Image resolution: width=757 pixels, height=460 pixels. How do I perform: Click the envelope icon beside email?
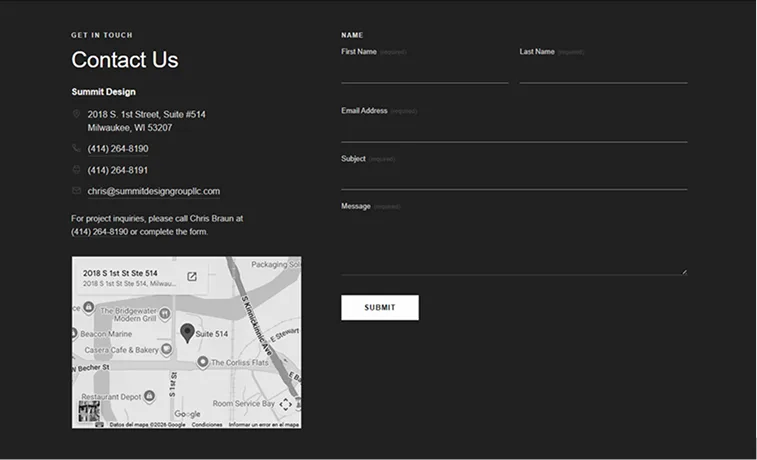[x=76, y=191]
